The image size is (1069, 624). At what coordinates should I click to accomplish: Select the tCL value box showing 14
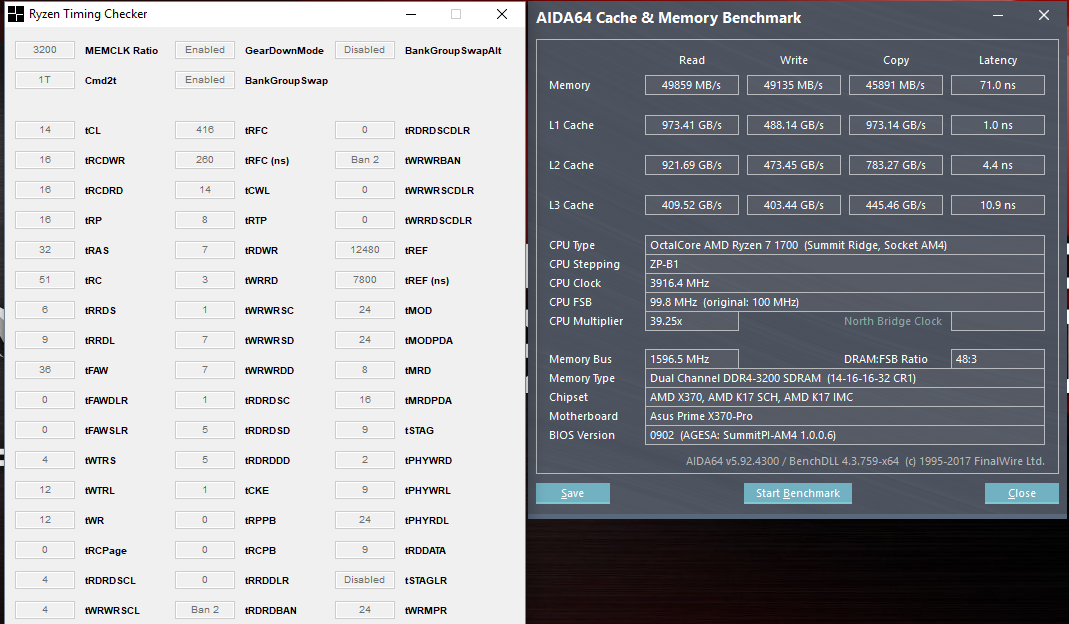click(x=45, y=130)
